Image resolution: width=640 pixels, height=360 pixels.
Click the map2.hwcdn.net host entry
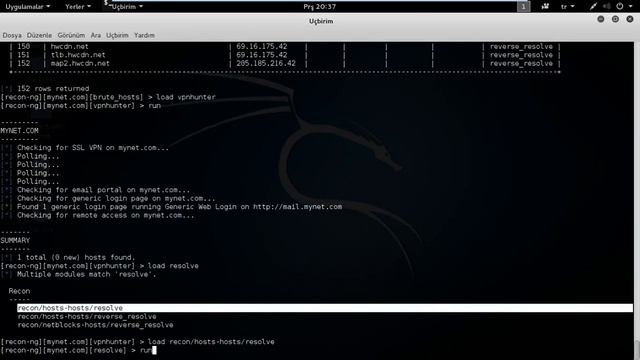pos(80,63)
